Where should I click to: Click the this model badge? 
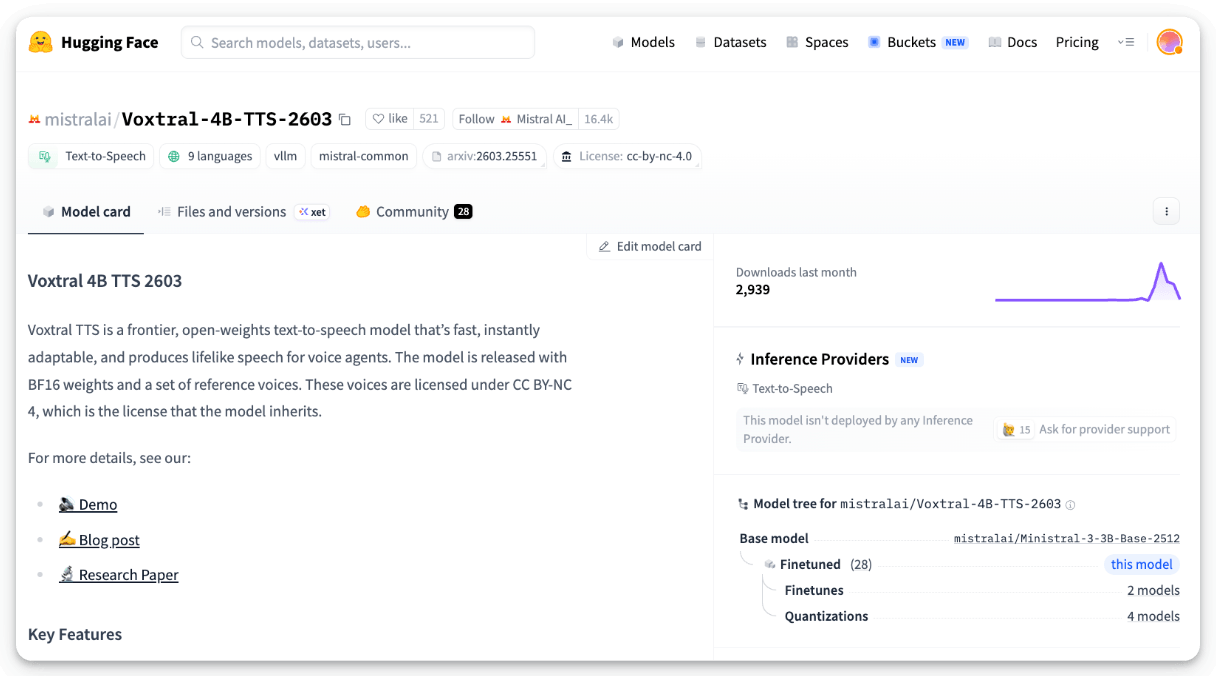tap(1142, 564)
